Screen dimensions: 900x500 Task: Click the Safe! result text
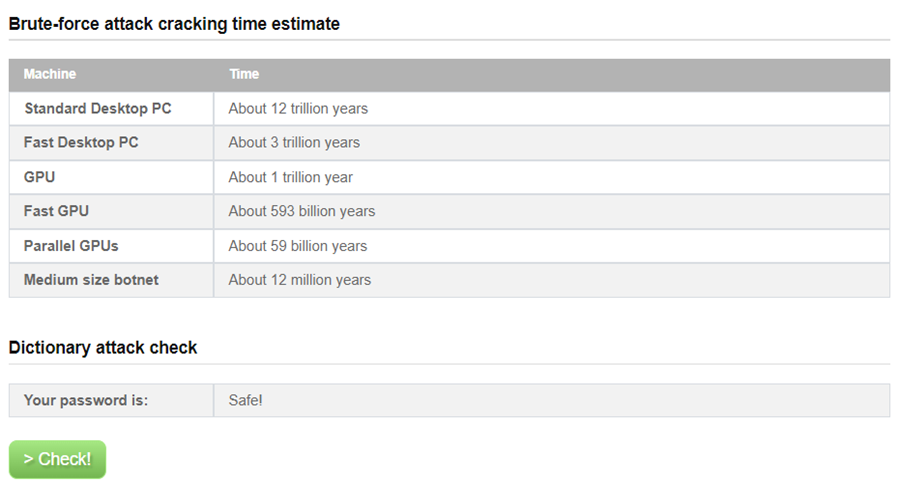click(245, 400)
